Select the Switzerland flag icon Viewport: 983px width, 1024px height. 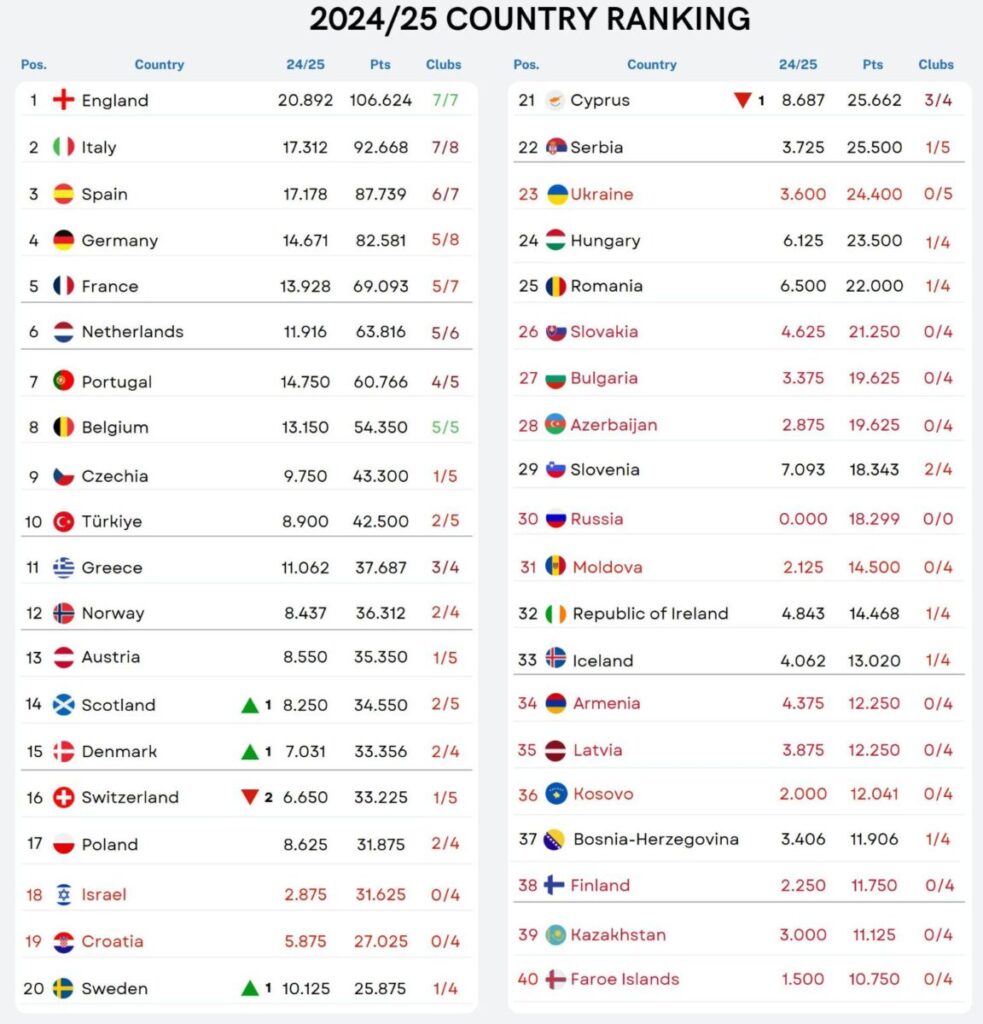click(63, 797)
